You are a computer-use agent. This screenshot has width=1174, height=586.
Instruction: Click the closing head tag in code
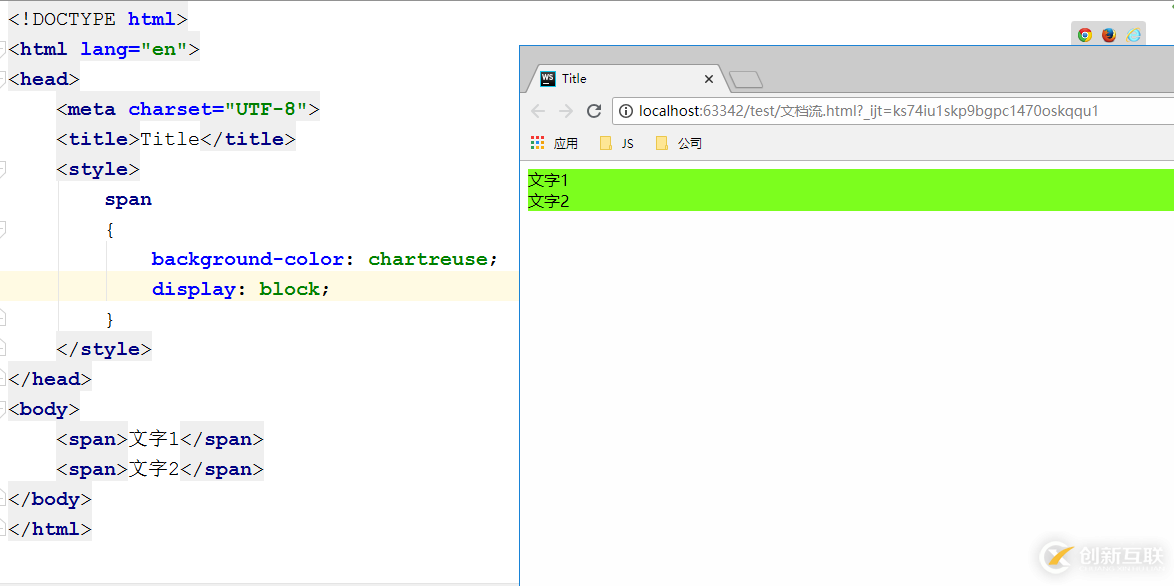[x=50, y=379]
